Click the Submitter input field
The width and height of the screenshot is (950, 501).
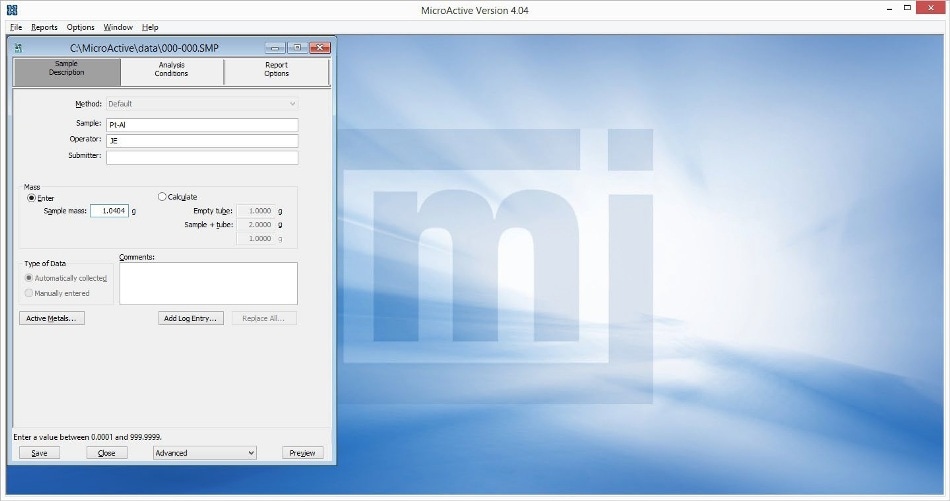(202, 157)
